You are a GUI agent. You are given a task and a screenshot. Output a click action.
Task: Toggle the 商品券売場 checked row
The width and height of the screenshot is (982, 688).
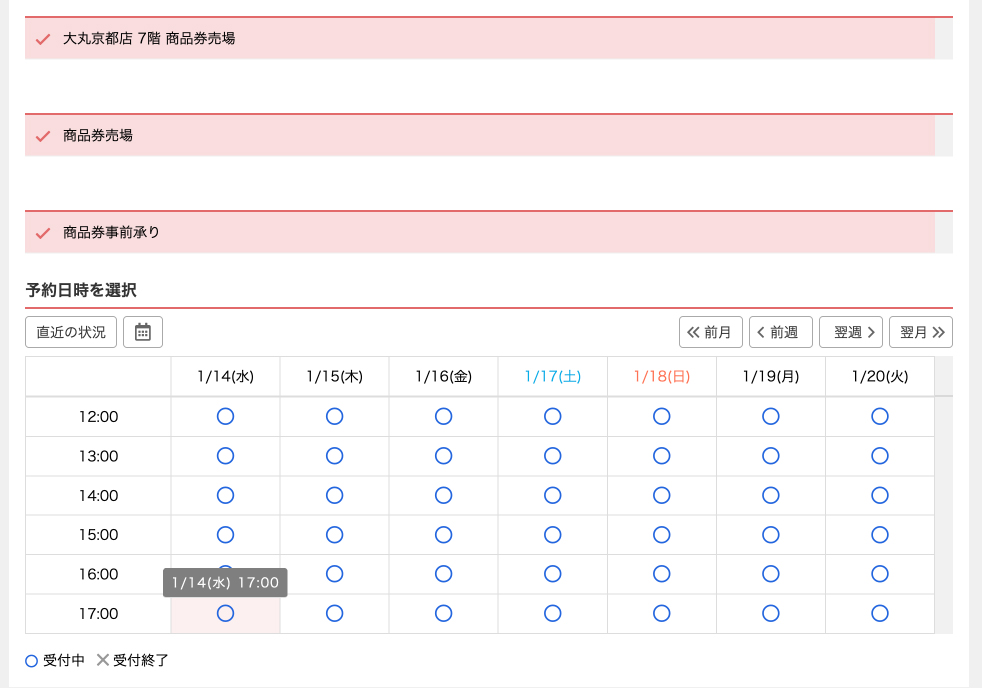[x=480, y=136]
